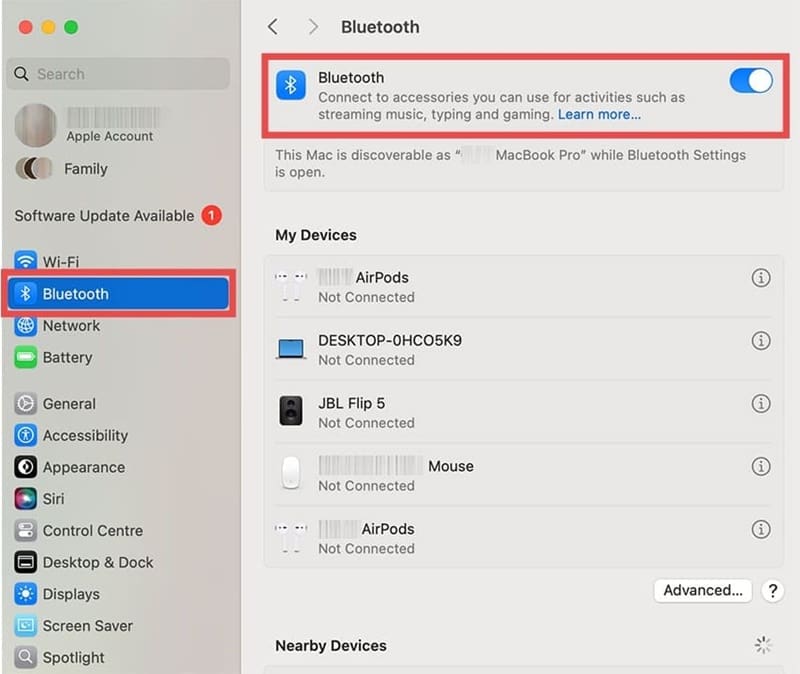
Task: Open Displays settings label
Action: [x=71, y=594]
